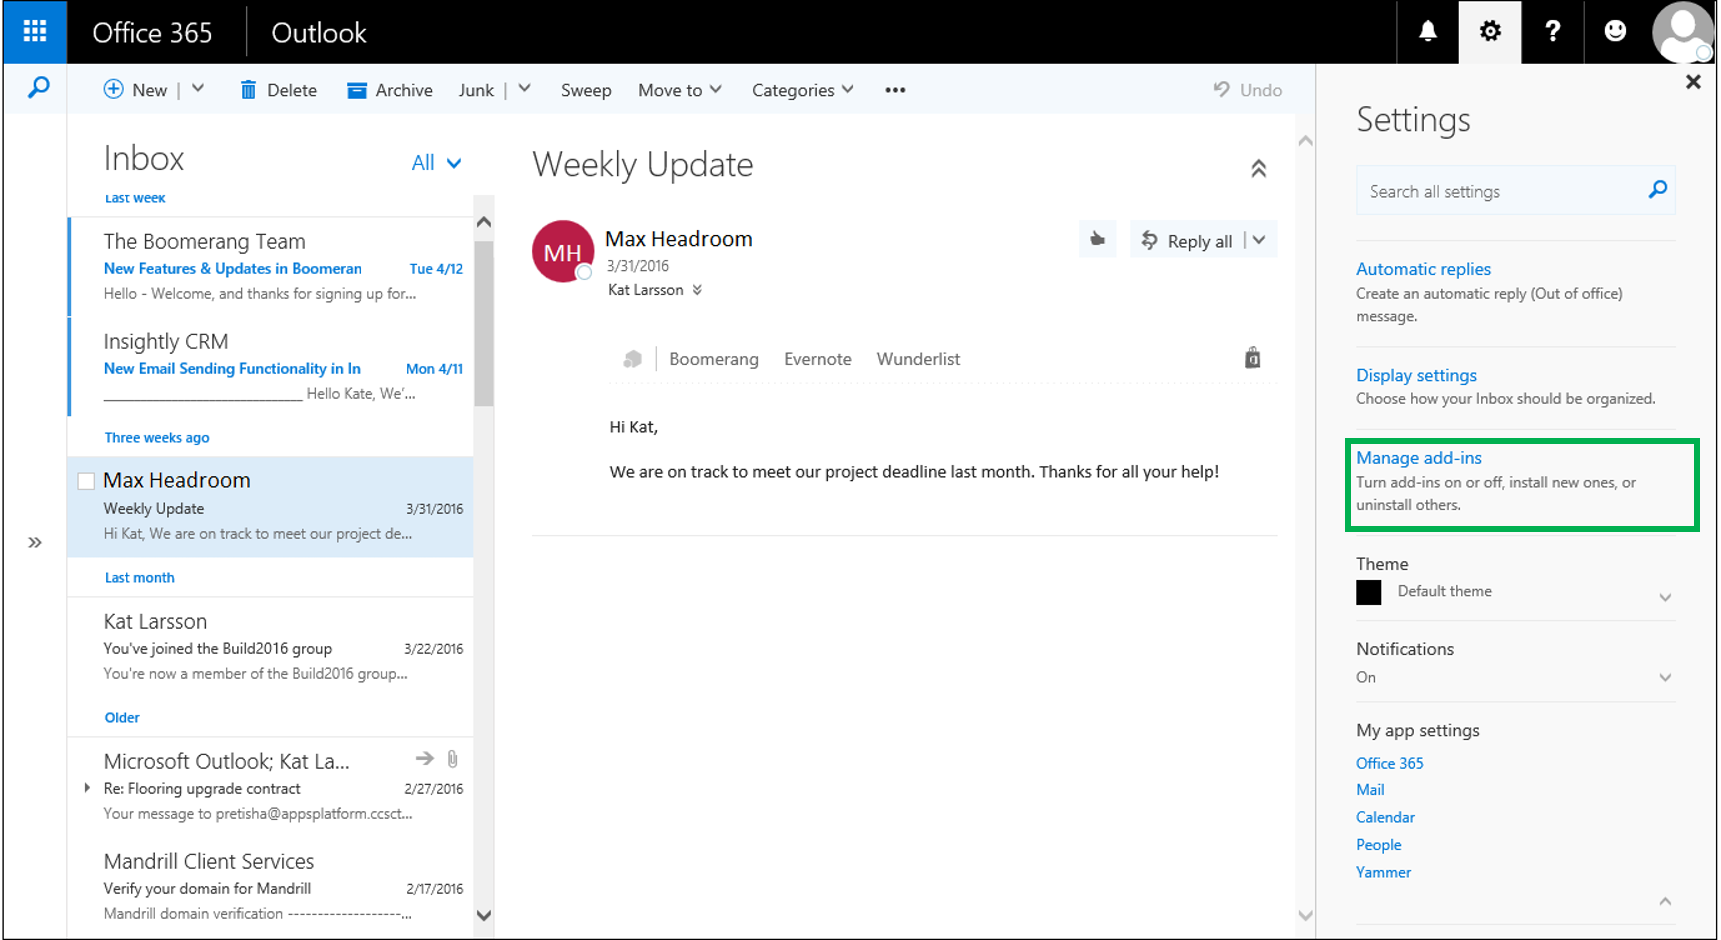Open the New dropdown arrow
Image resolution: width=1721 pixels, height=940 pixels.
click(x=198, y=89)
